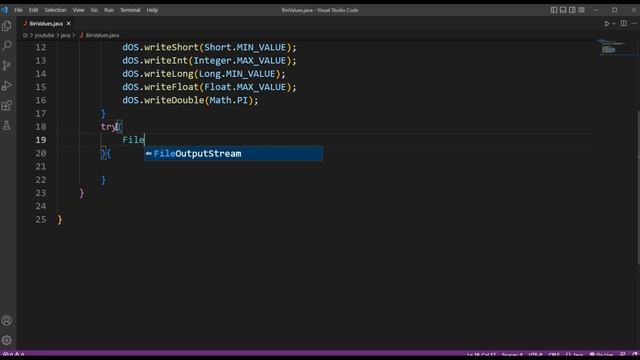This screenshot has width=640, height=360.
Task: Click the writeLong call on line 14
Action: [169, 74]
